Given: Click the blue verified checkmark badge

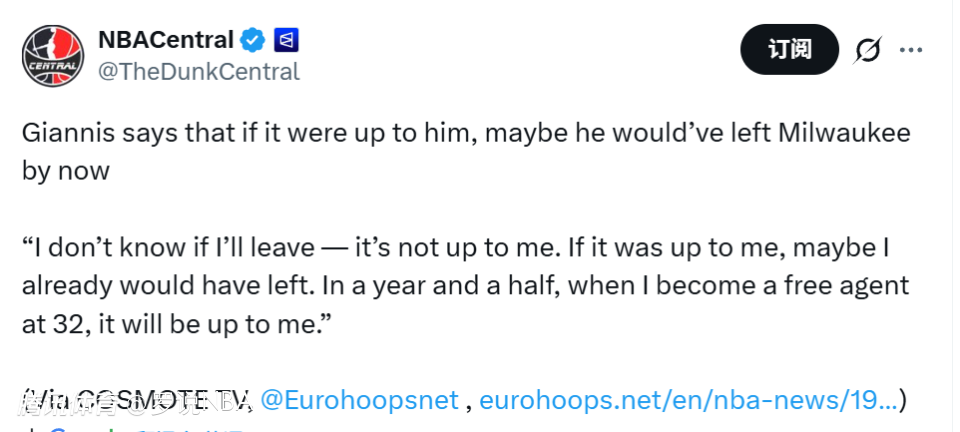Looking at the screenshot, I should pos(252,41).
